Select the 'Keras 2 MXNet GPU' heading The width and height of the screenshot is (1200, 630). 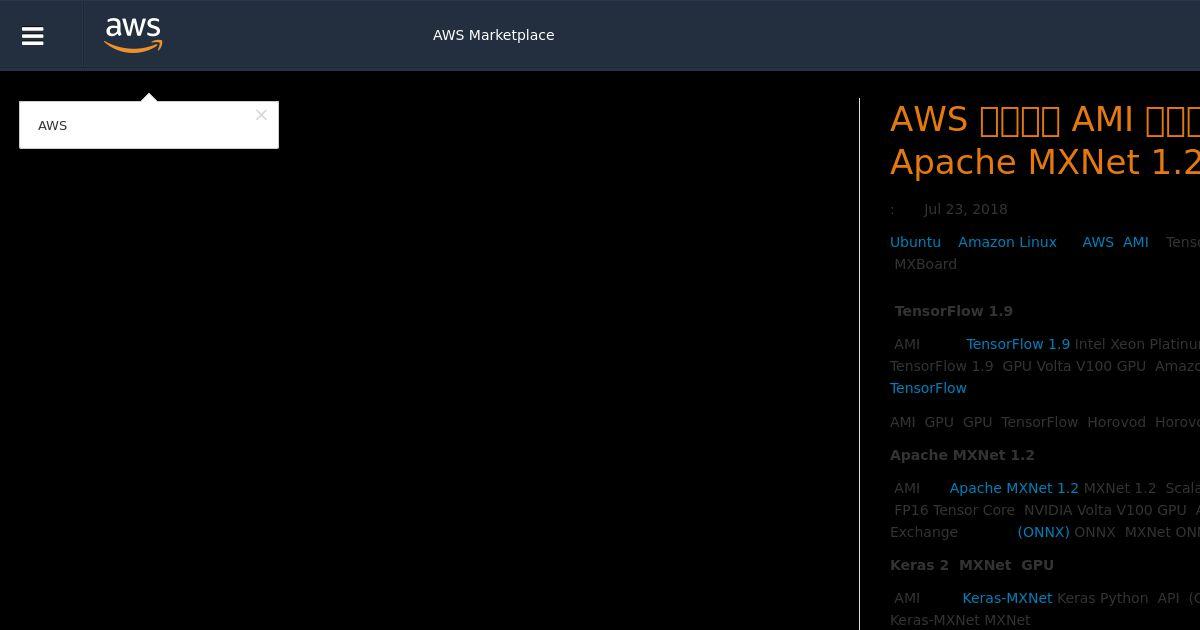(x=972, y=565)
